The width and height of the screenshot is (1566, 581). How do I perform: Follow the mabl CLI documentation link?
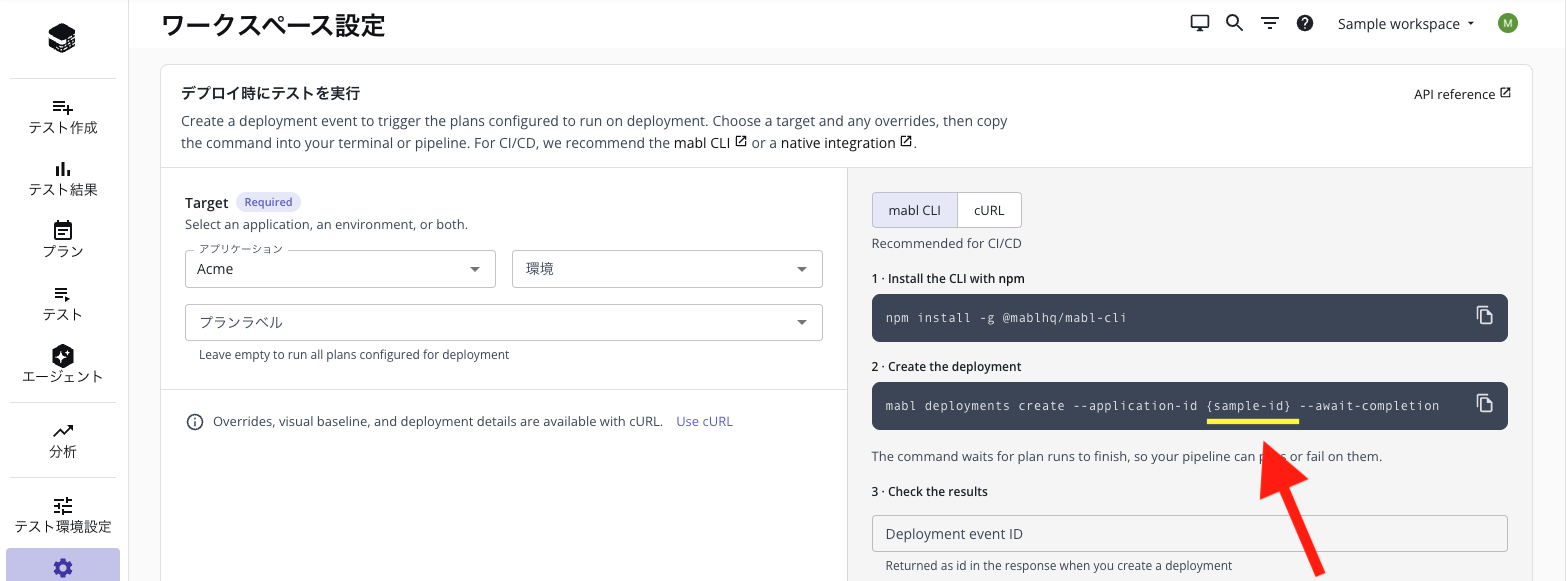[711, 142]
